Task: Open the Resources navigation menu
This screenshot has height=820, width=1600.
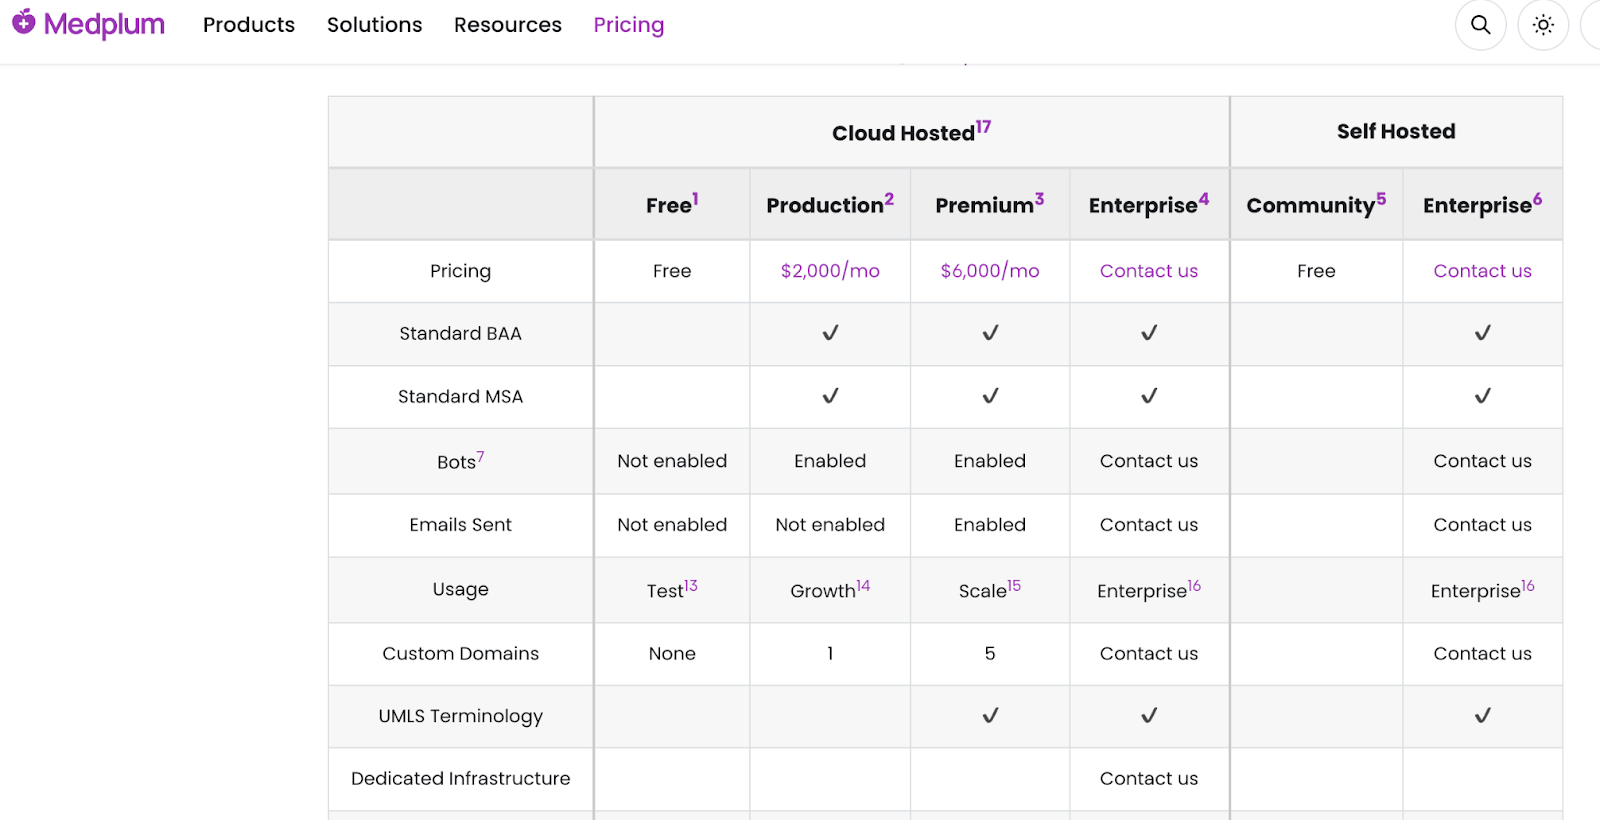Action: click(507, 25)
